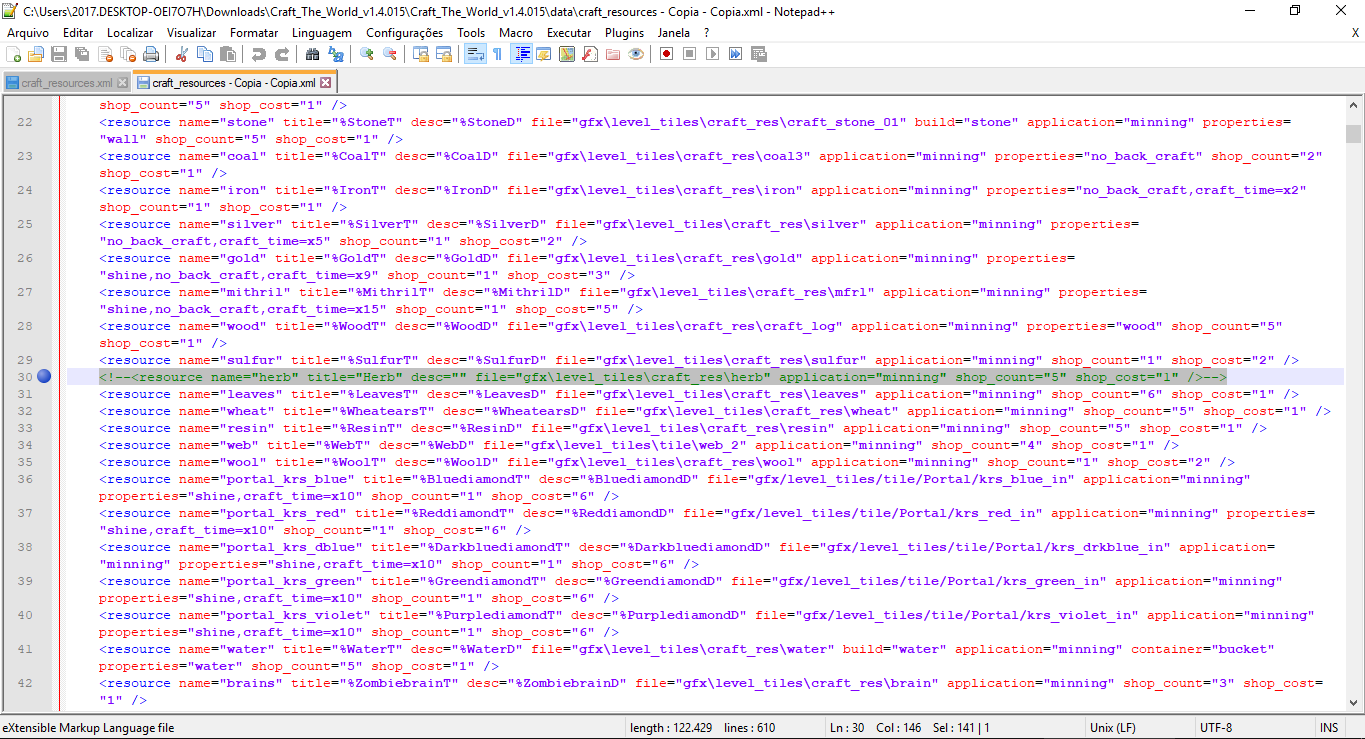The image size is (1365, 739).
Task: Create a new document with the New icon
Action: 13,54
